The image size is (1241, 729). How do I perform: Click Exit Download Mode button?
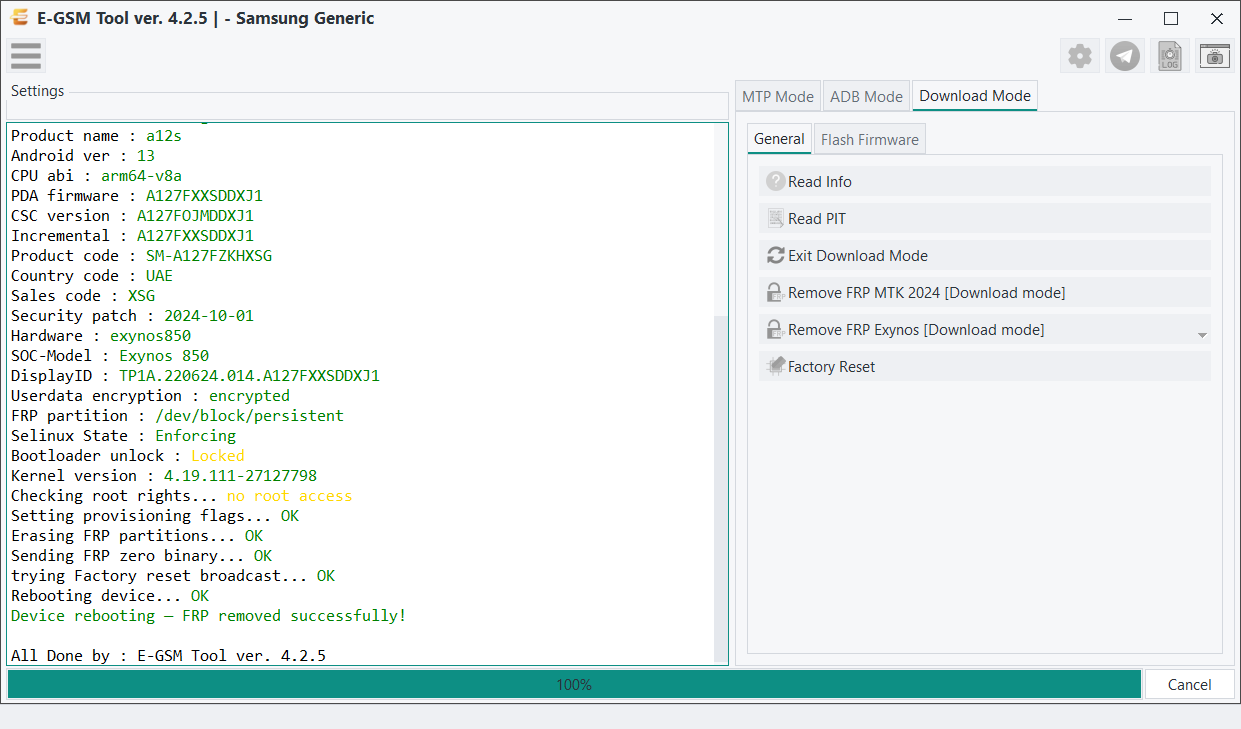click(x=985, y=255)
